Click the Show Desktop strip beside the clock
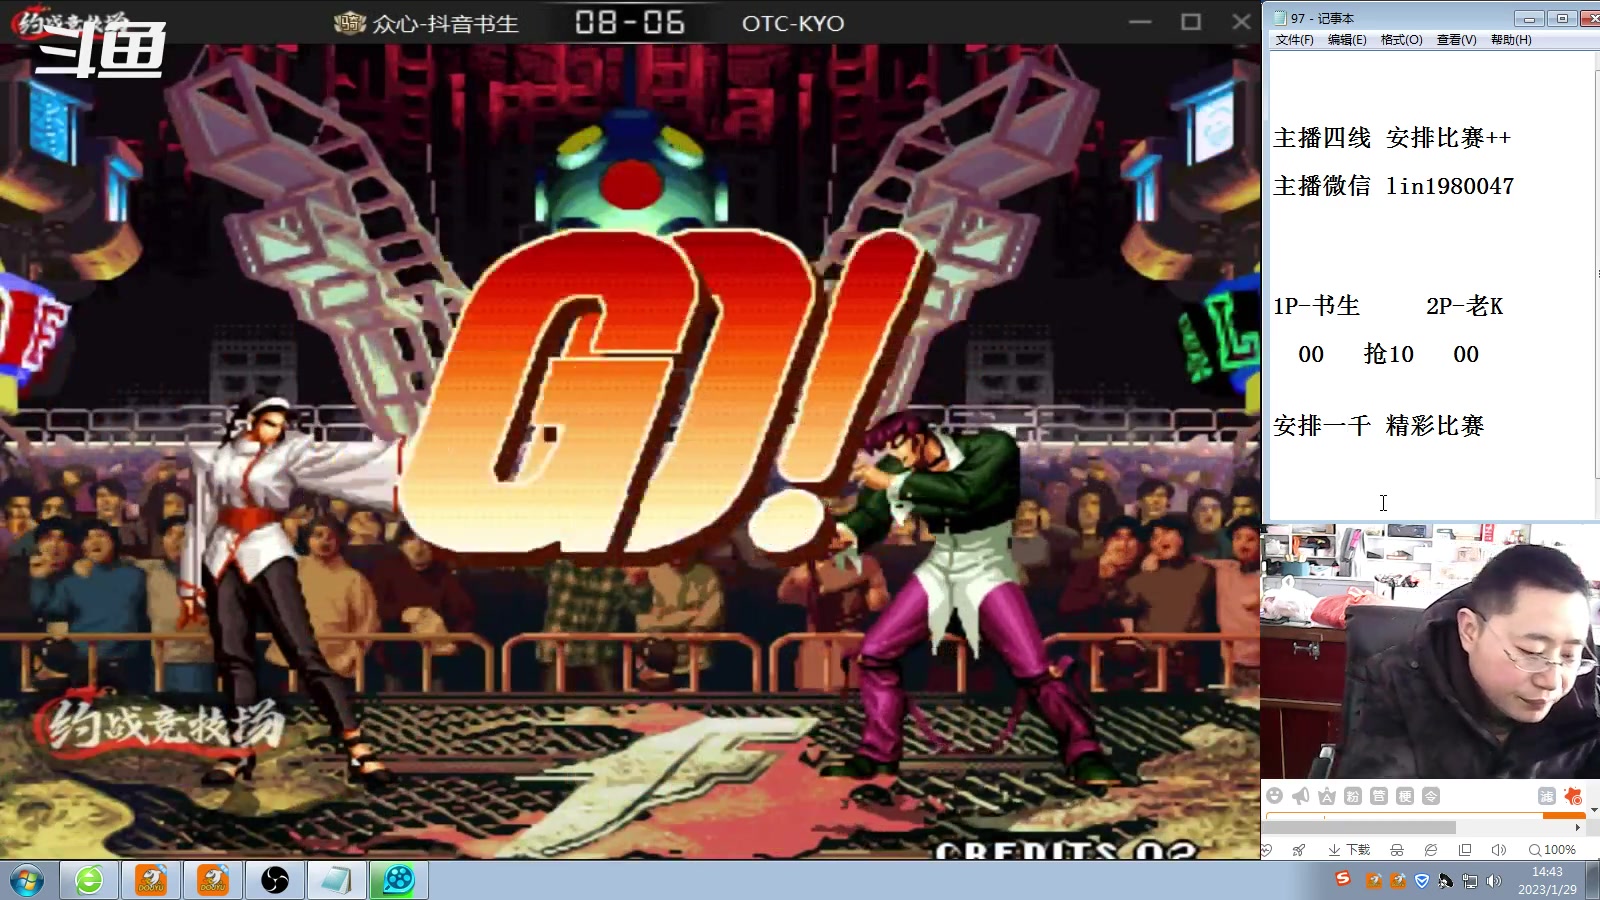This screenshot has width=1600, height=900. click(x=1593, y=881)
